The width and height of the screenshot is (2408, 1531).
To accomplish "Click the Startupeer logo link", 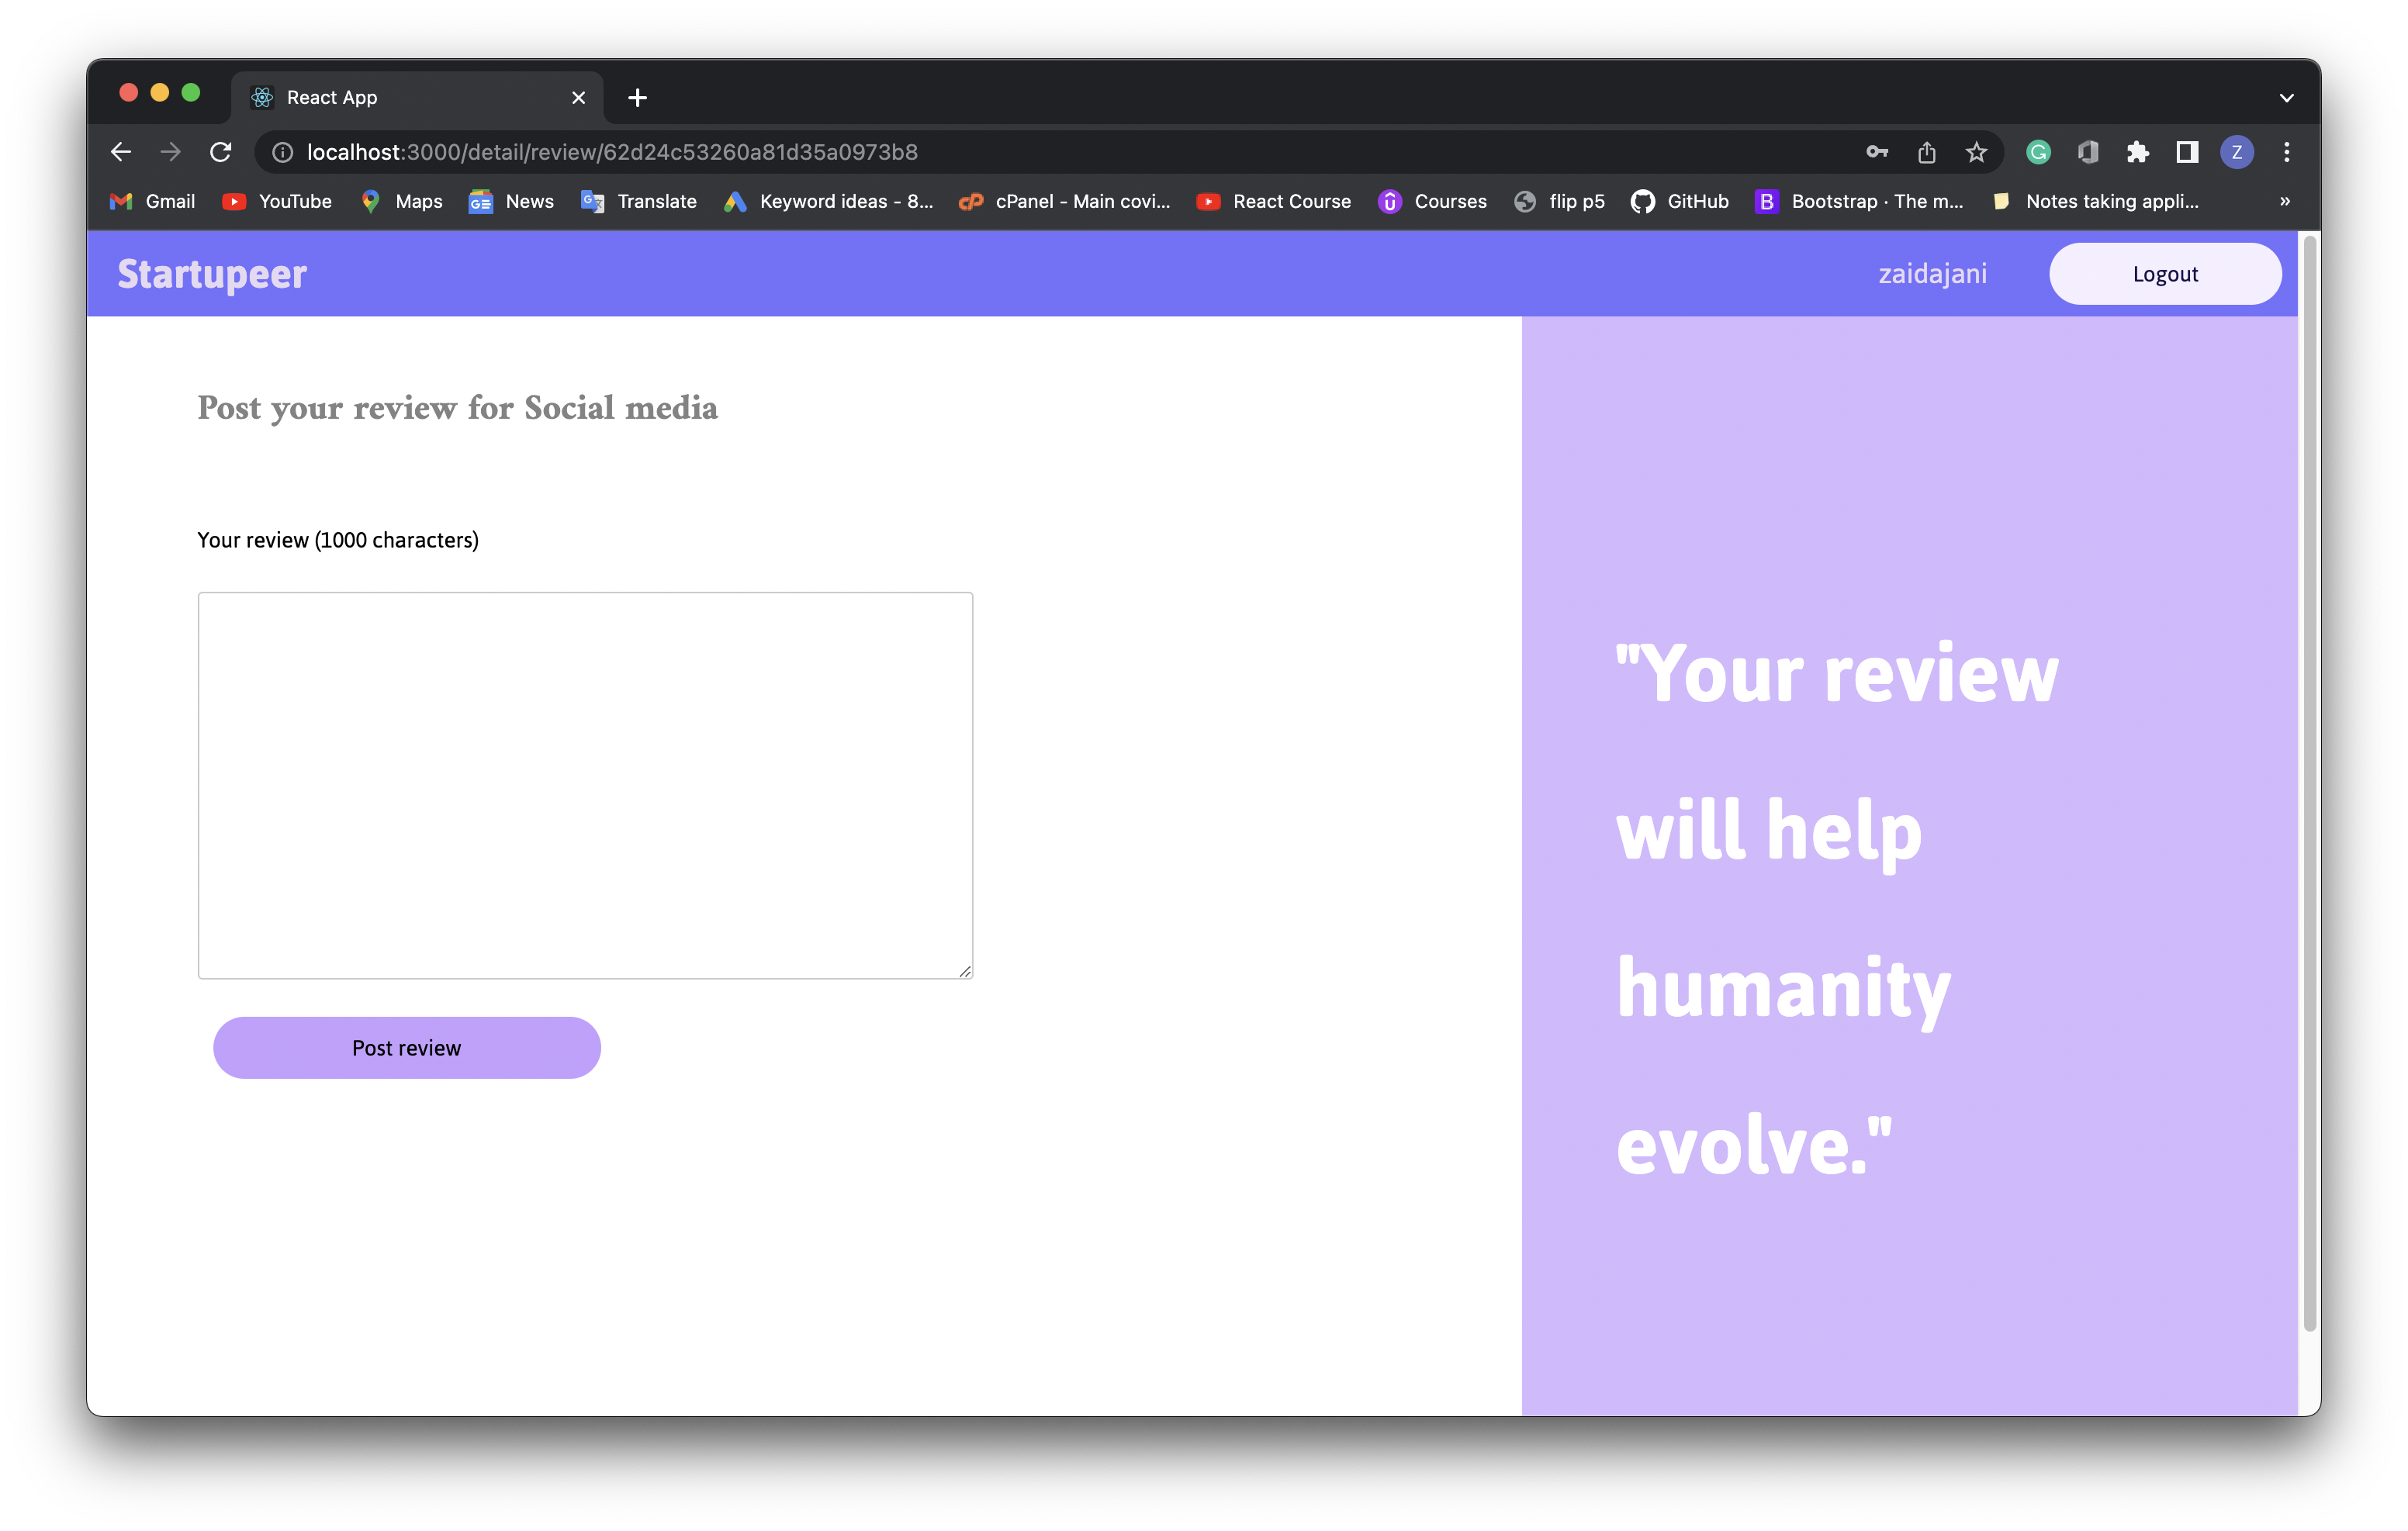I will [x=212, y=274].
